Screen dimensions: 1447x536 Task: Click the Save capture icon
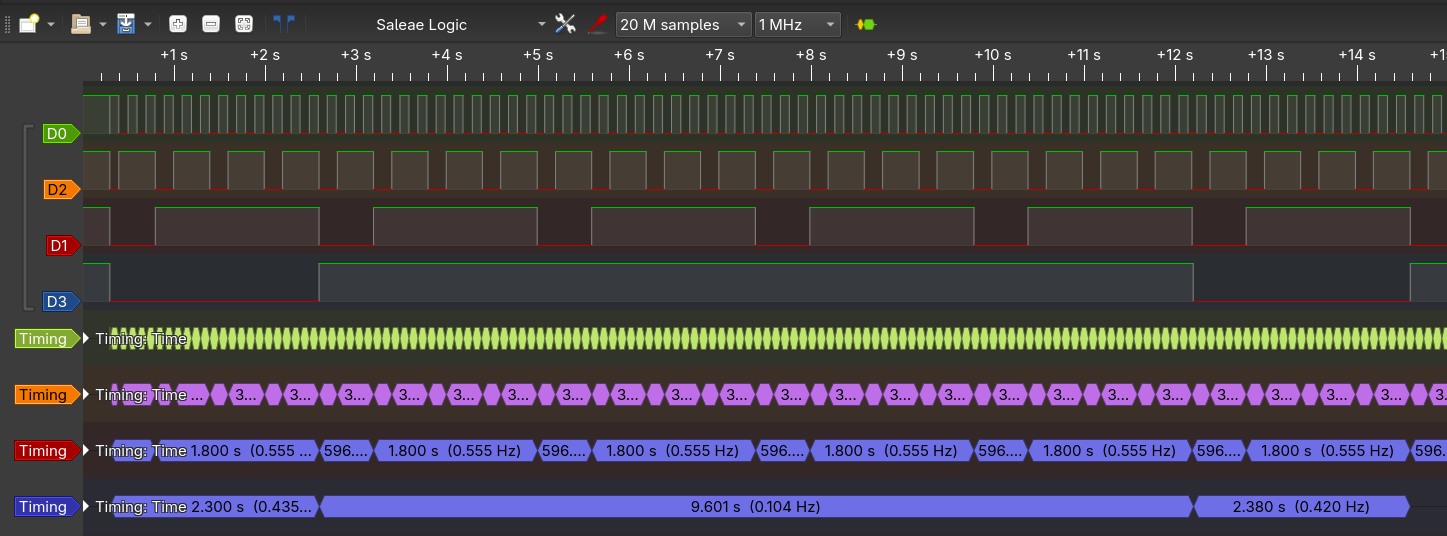pos(126,24)
